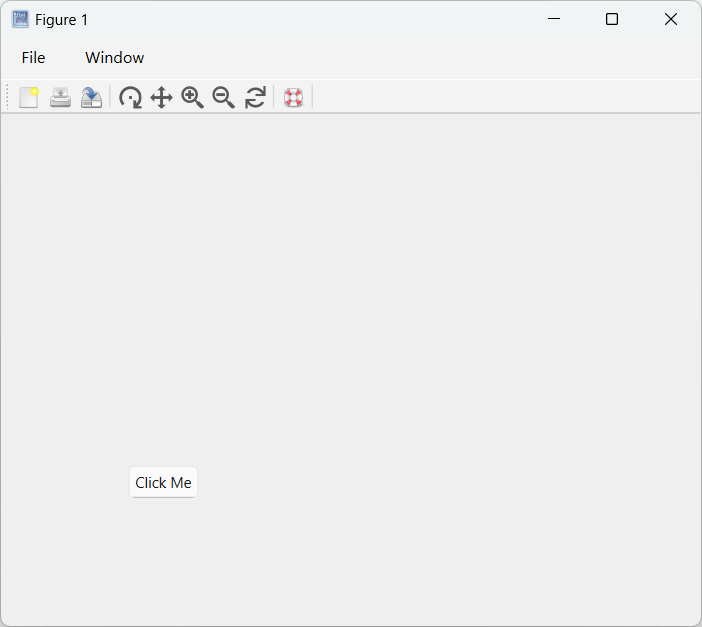Maximize the Figure 1 window

pos(612,19)
